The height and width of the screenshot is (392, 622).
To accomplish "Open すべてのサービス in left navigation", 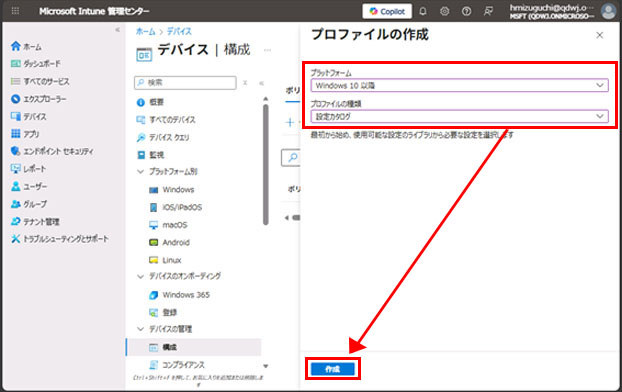I will click(x=40, y=81).
